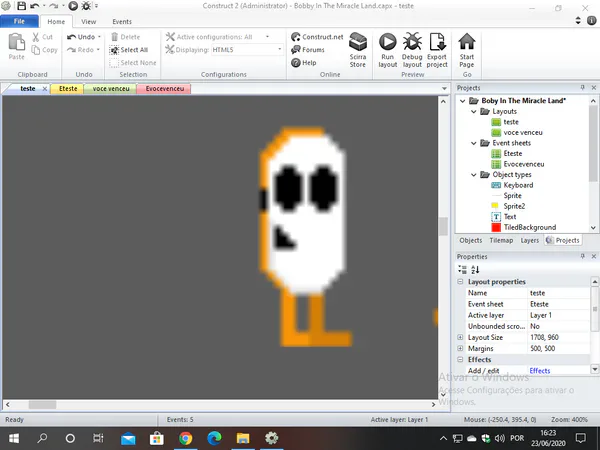Open the File menu

(x=19, y=21)
